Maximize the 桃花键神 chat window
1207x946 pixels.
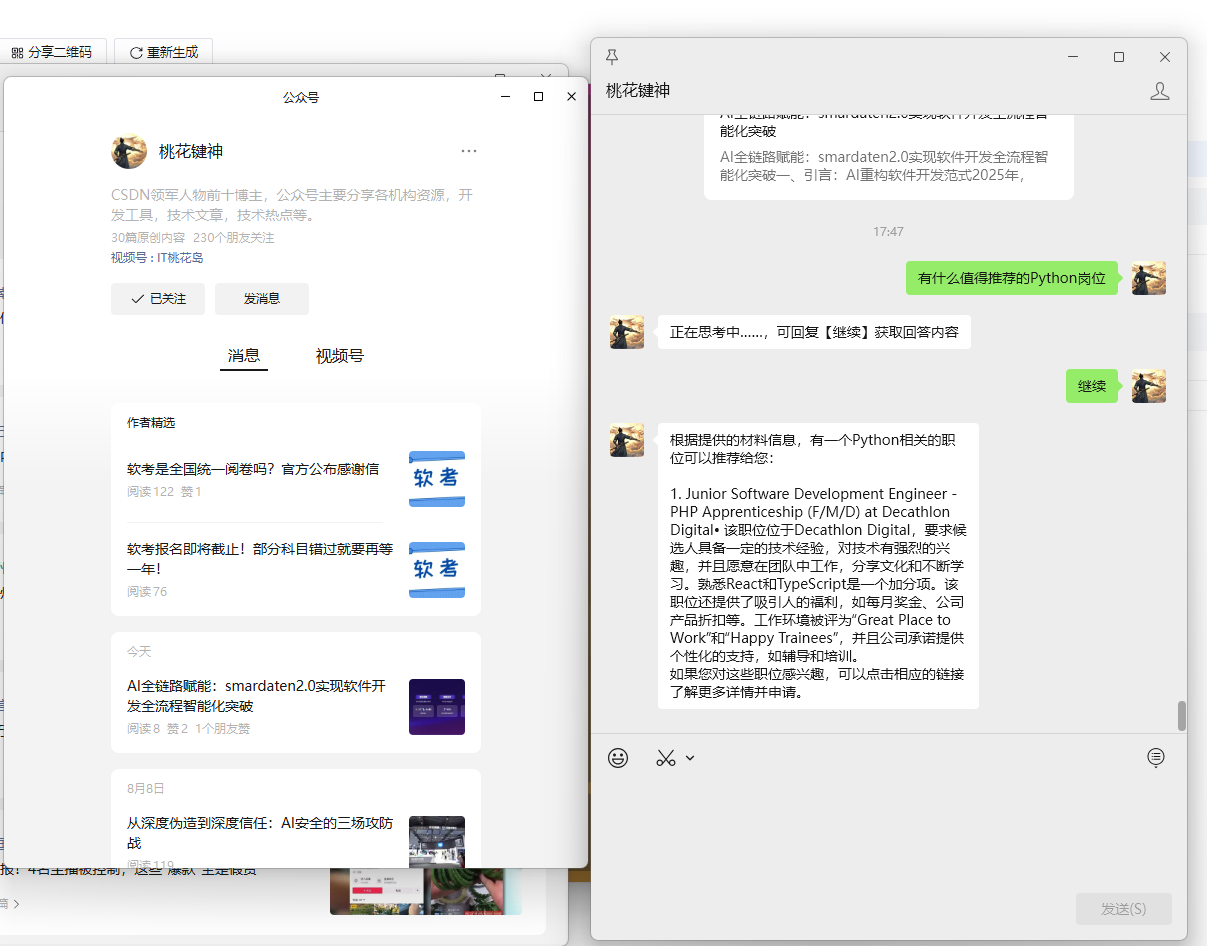(1119, 57)
